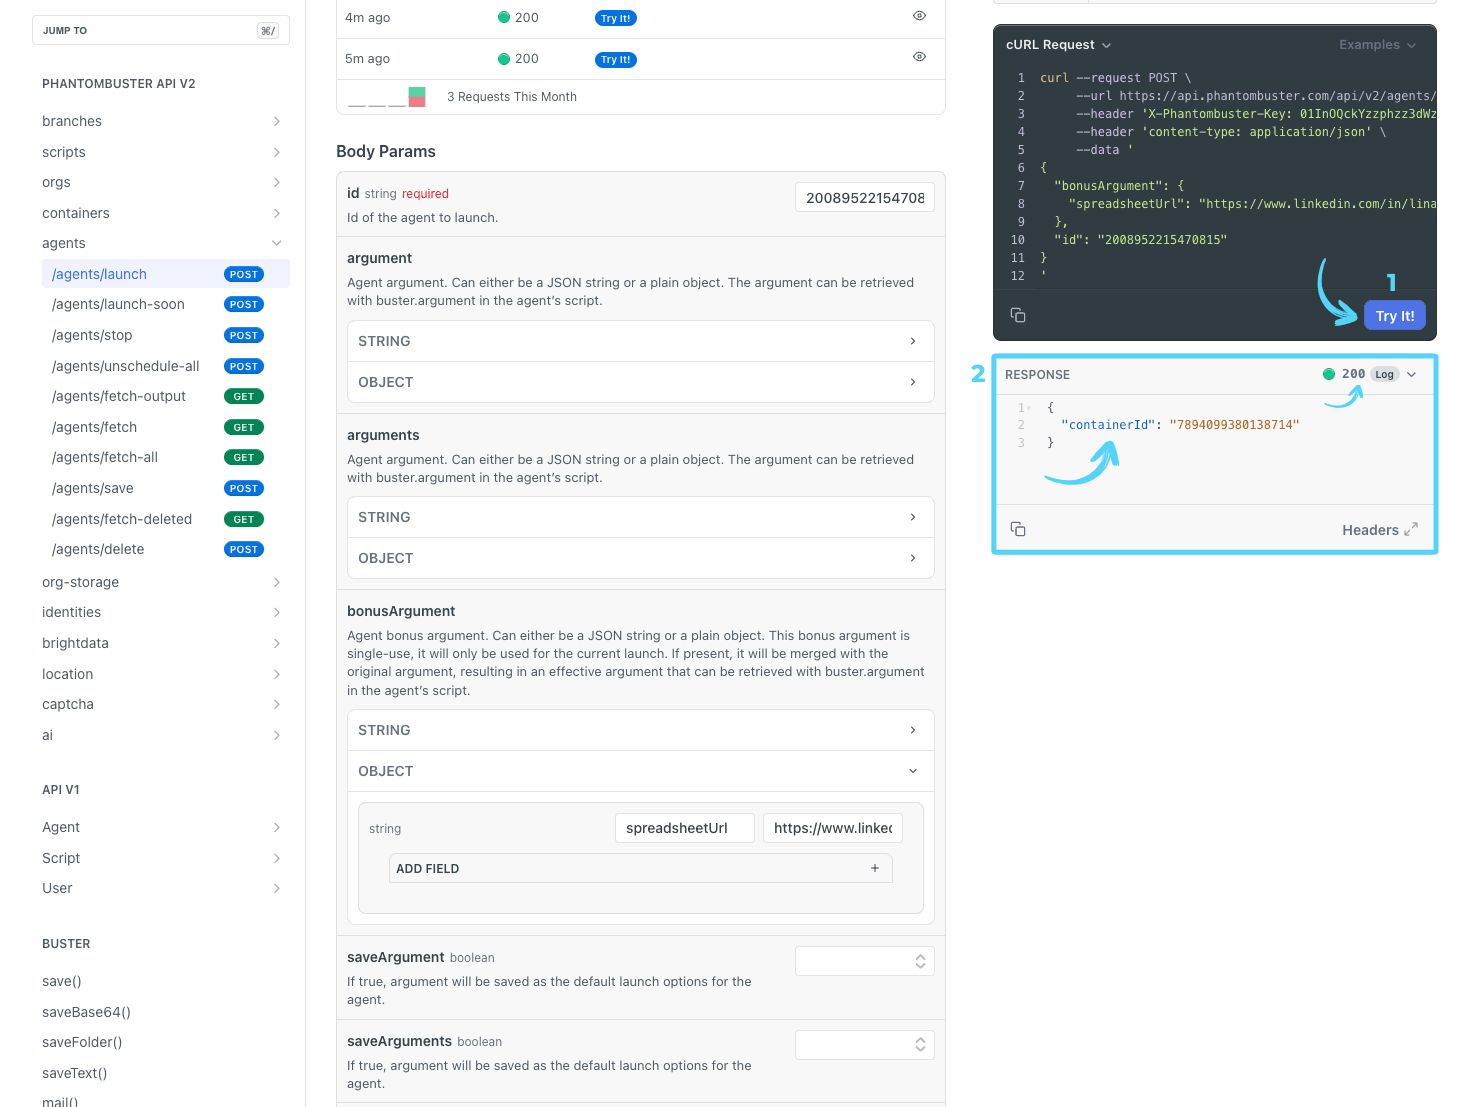The height and width of the screenshot is (1107, 1470).
Task: Click the POST badge next to /agents/launch
Action: click(243, 273)
